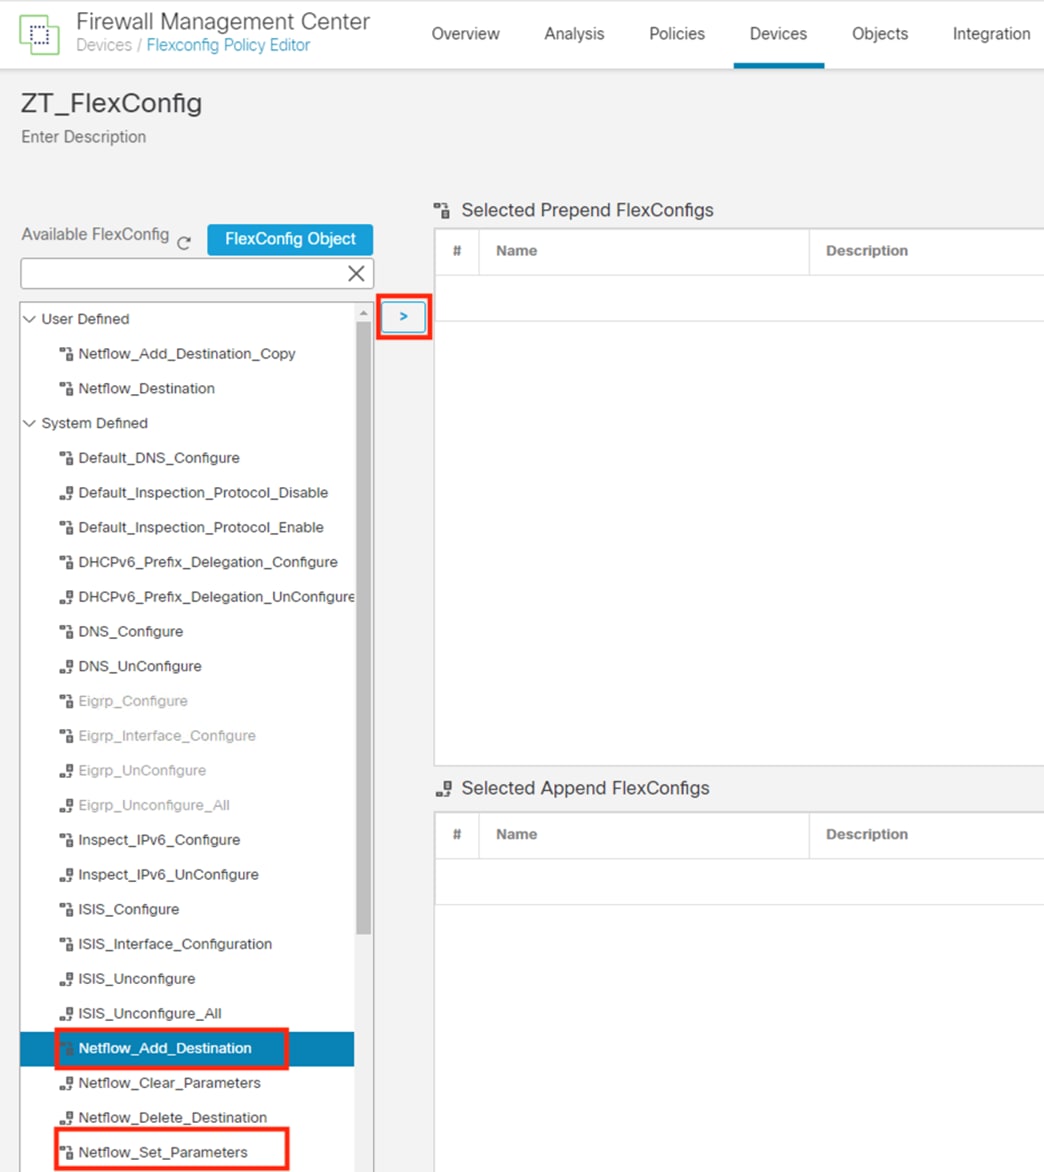Click the icon beside Default_Inspection_Protocol_Enable
Image resolution: width=1044 pixels, height=1172 pixels.
67,528
